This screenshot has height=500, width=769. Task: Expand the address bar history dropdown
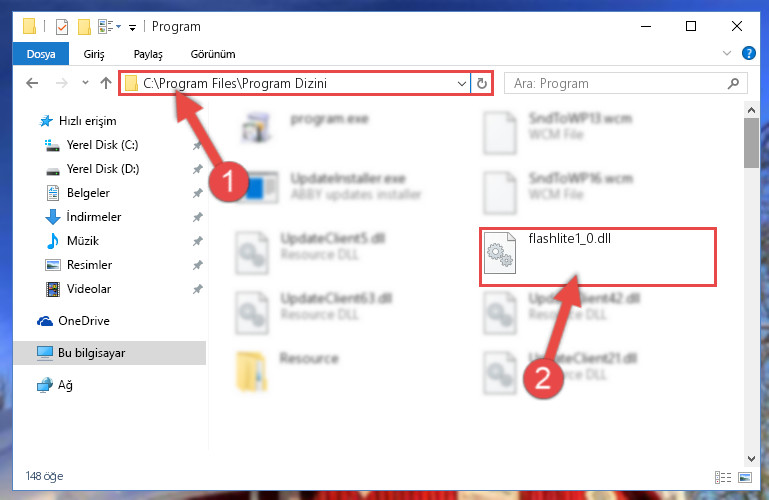click(x=461, y=83)
